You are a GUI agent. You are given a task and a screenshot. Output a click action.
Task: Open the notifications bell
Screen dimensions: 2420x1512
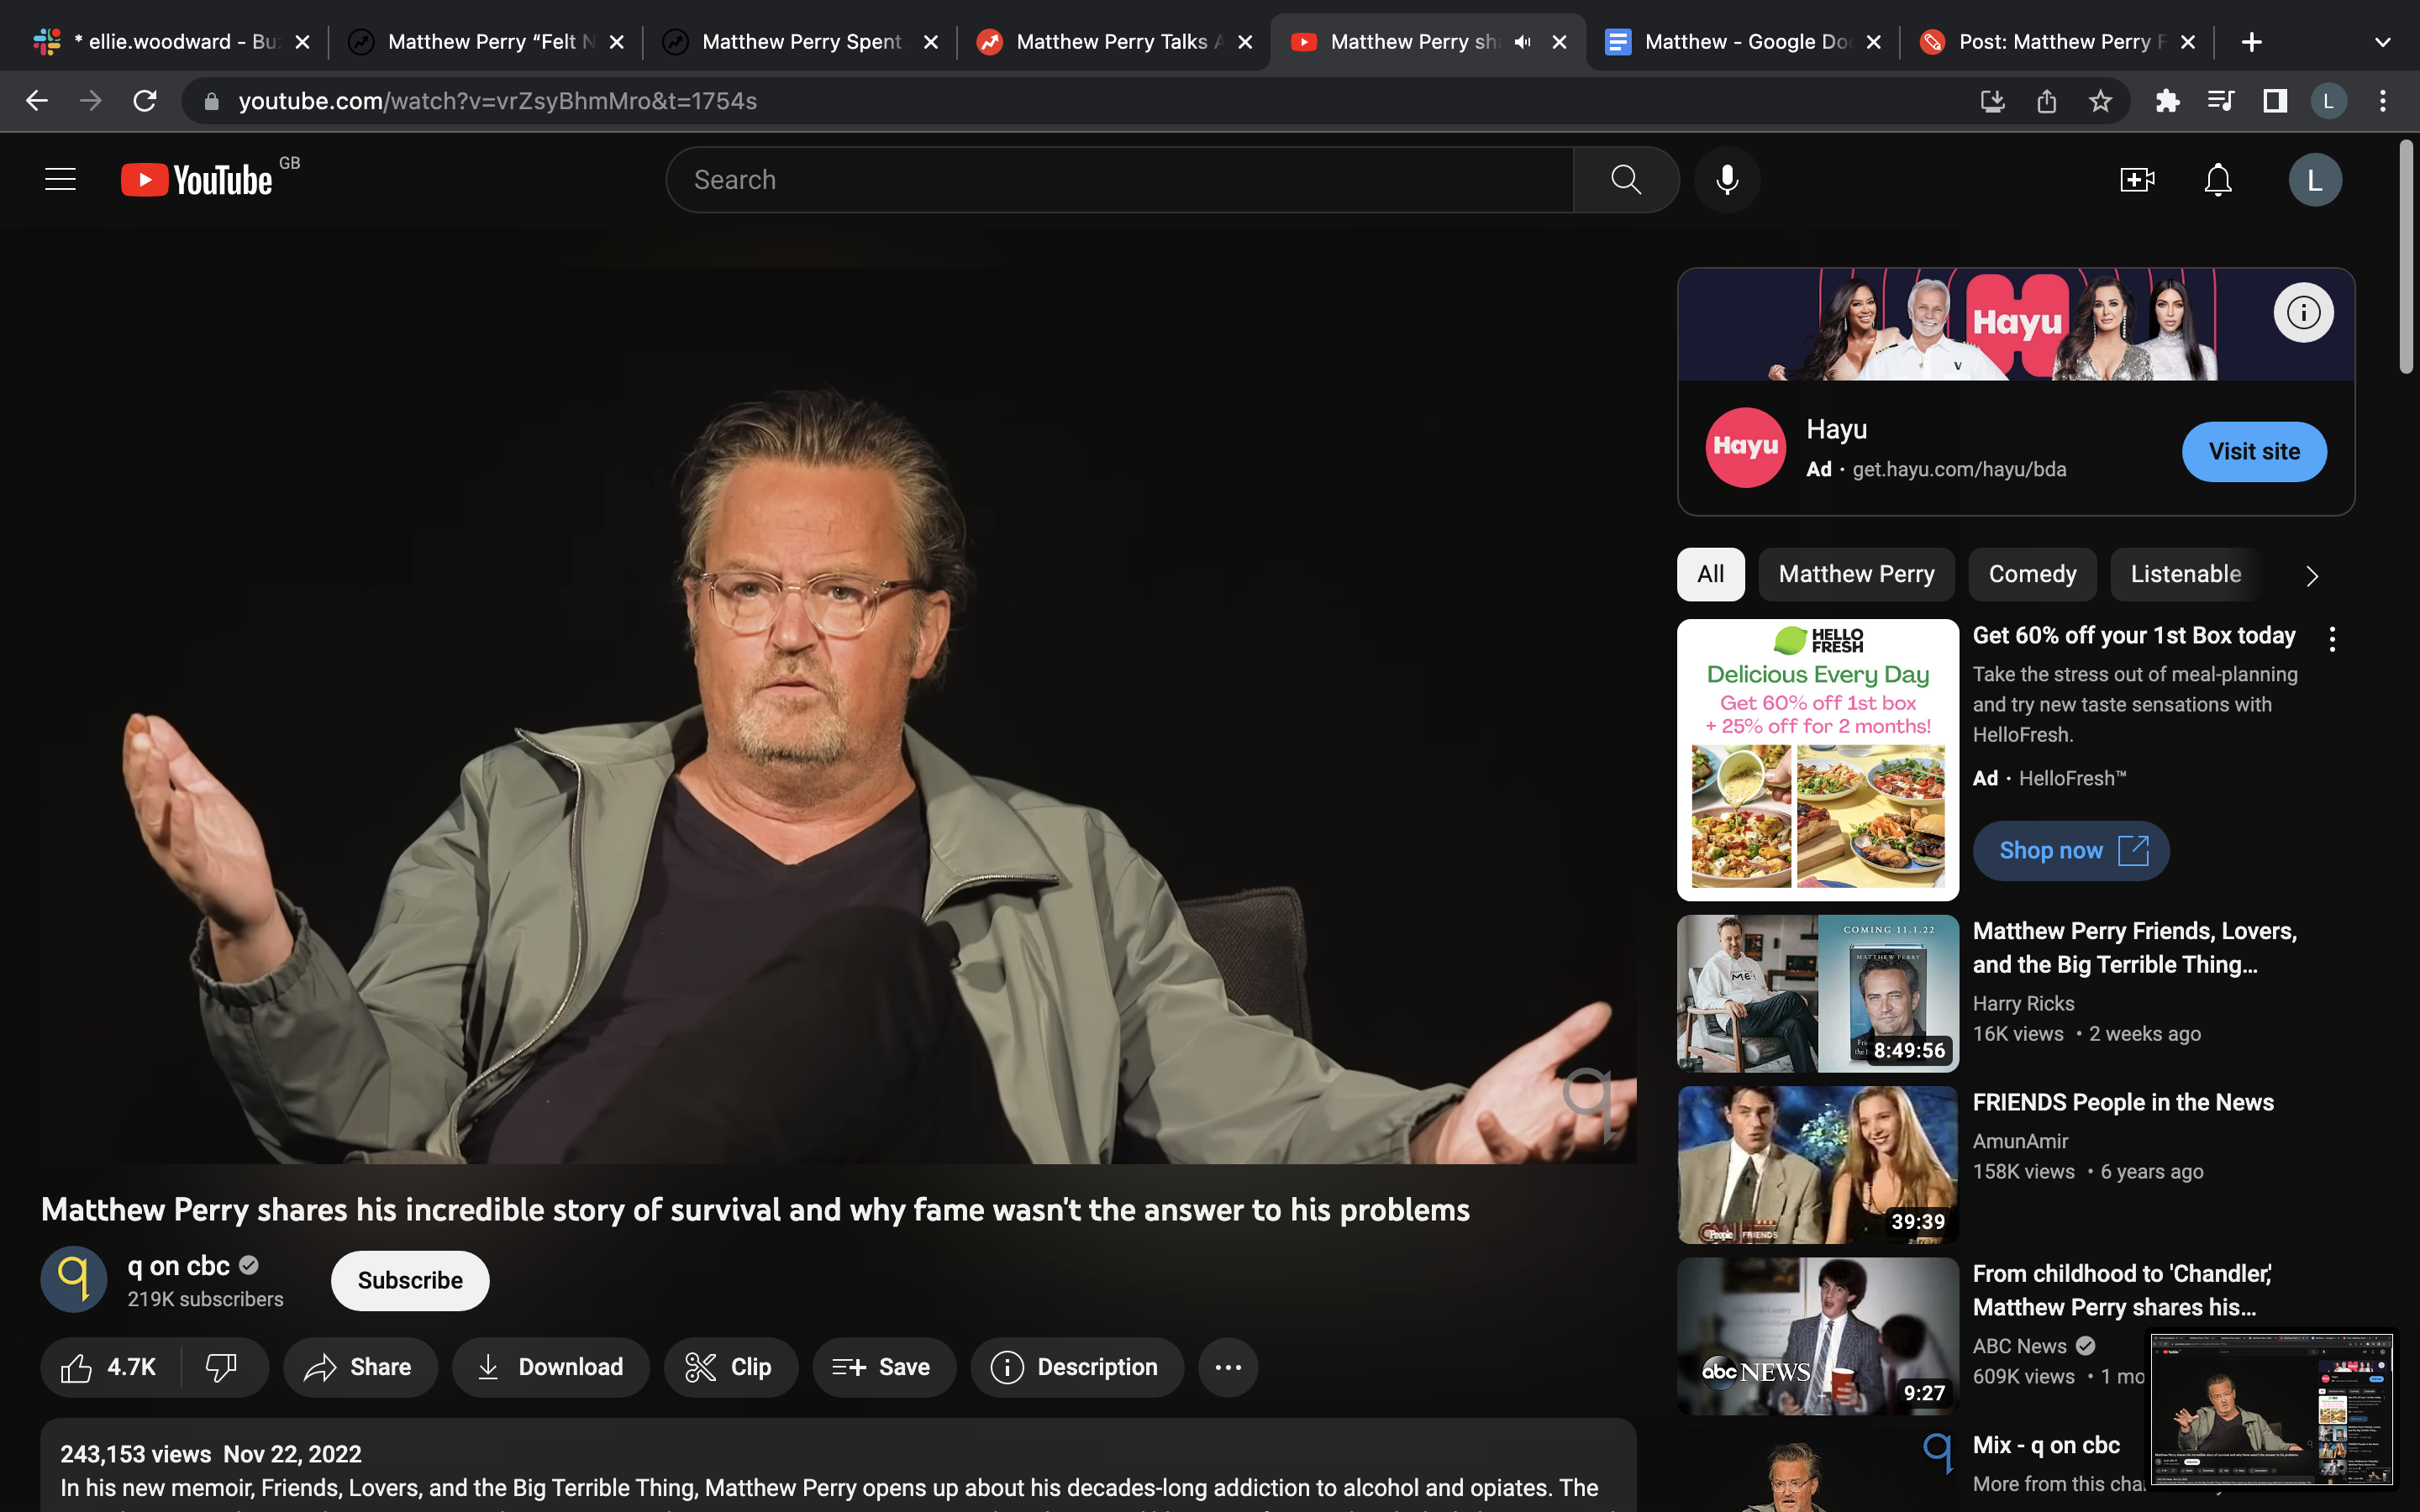(2218, 180)
